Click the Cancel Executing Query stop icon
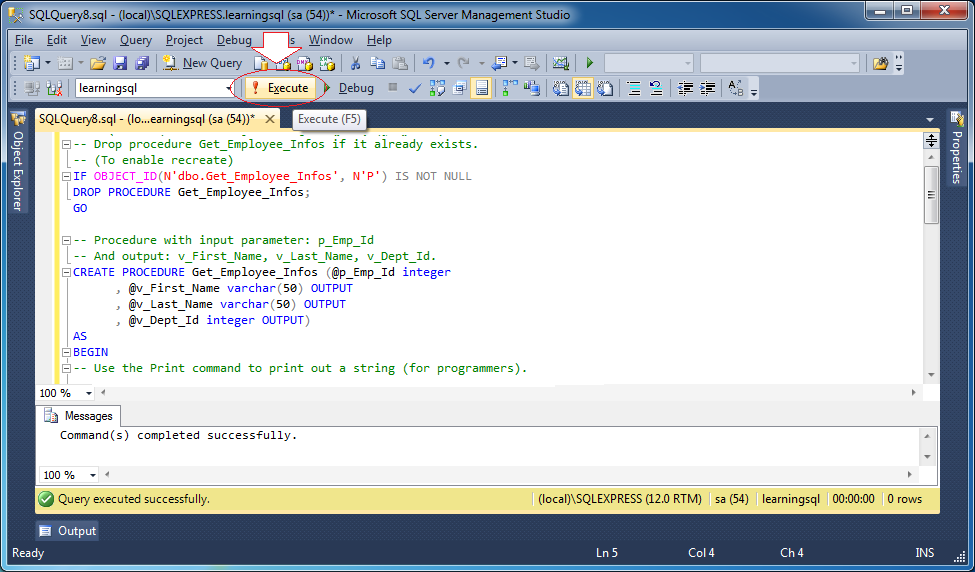Viewport: 975px width, 572px height. [392, 88]
